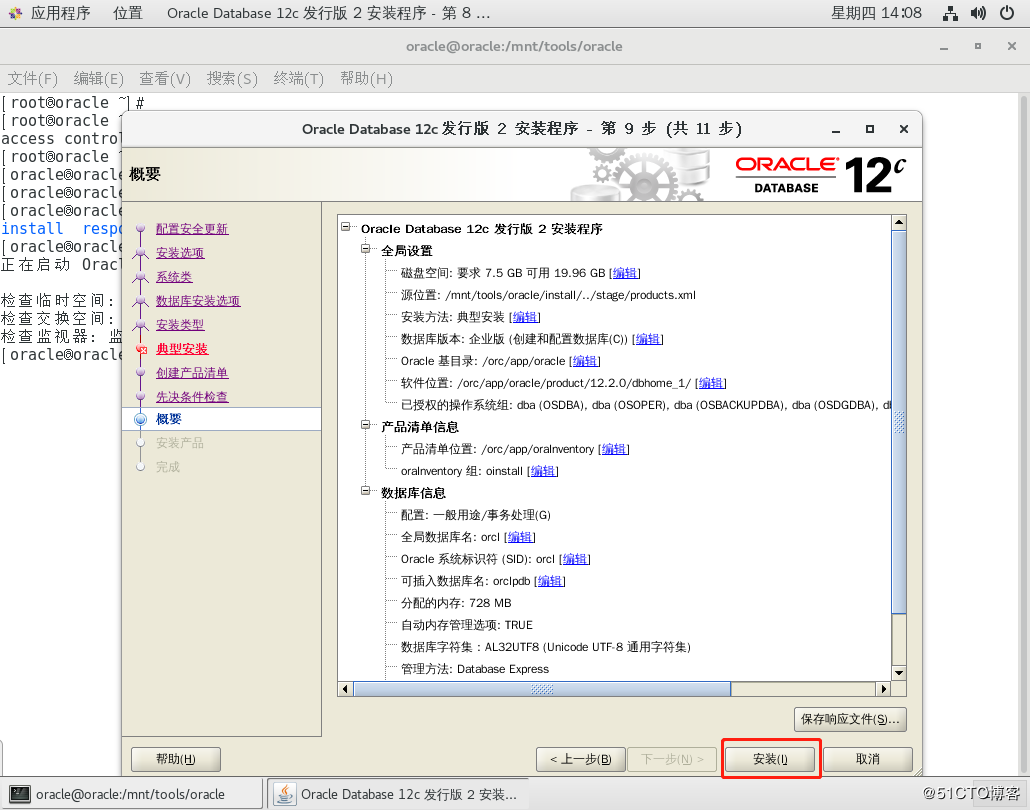Minimize the terminal window

click(x=944, y=47)
